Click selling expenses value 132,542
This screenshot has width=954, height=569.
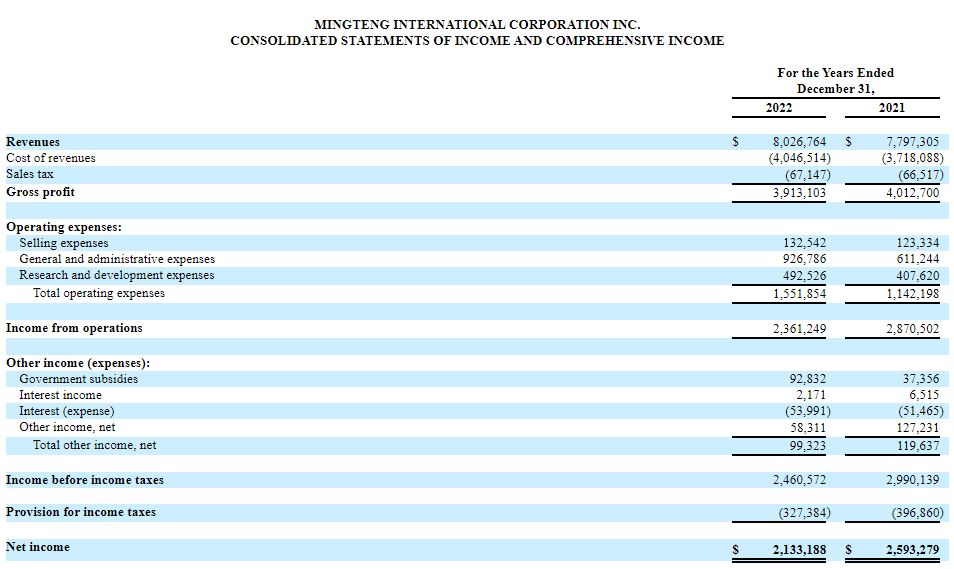coord(804,243)
